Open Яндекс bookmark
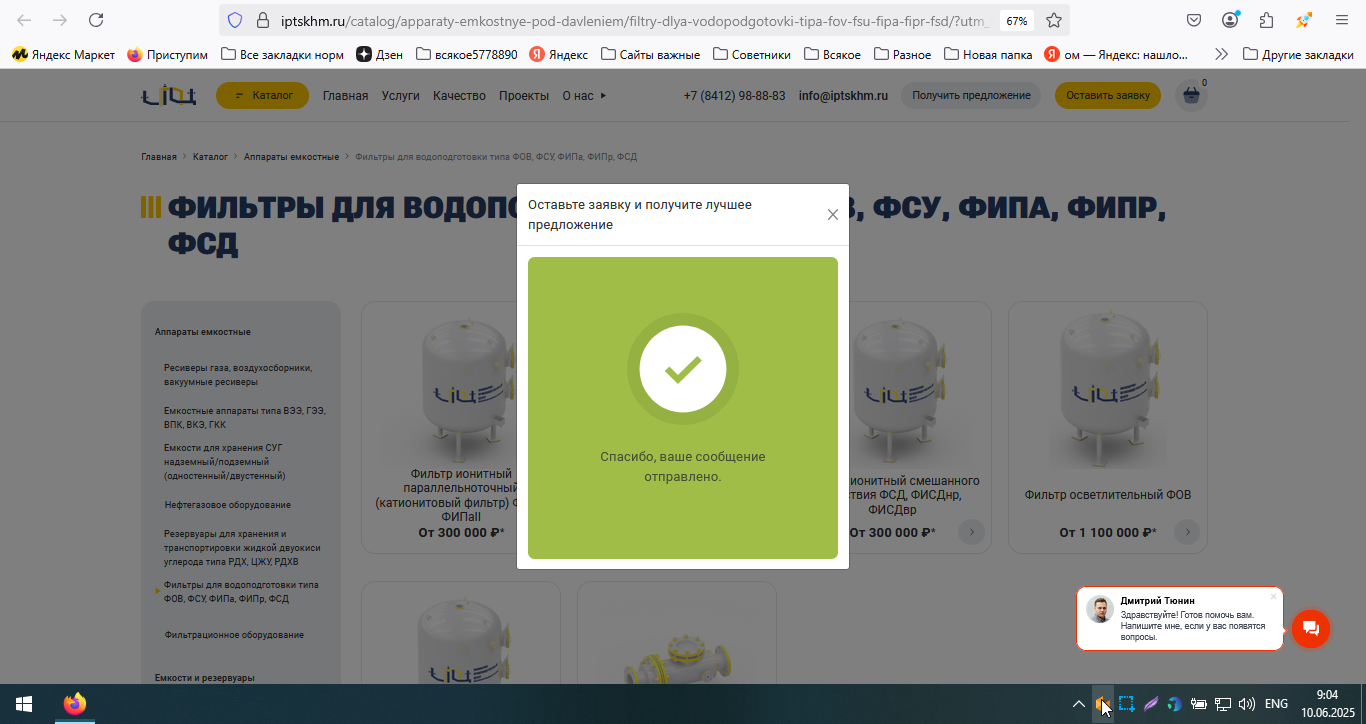 [559, 55]
